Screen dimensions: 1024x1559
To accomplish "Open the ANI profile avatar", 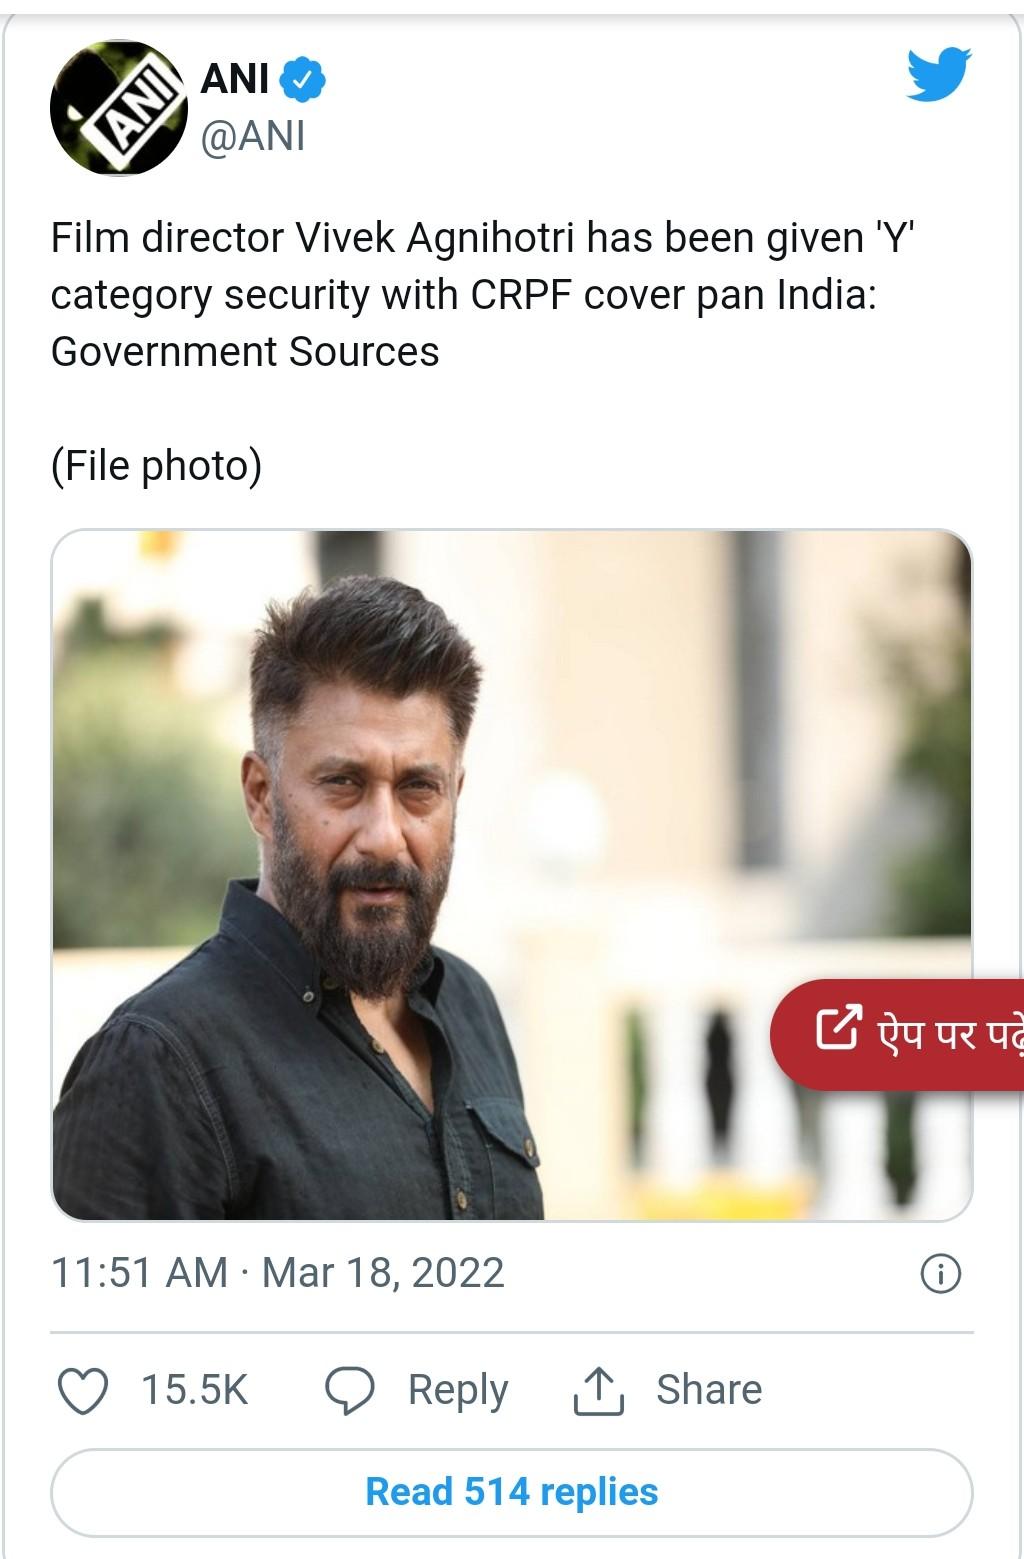I will point(119,107).
